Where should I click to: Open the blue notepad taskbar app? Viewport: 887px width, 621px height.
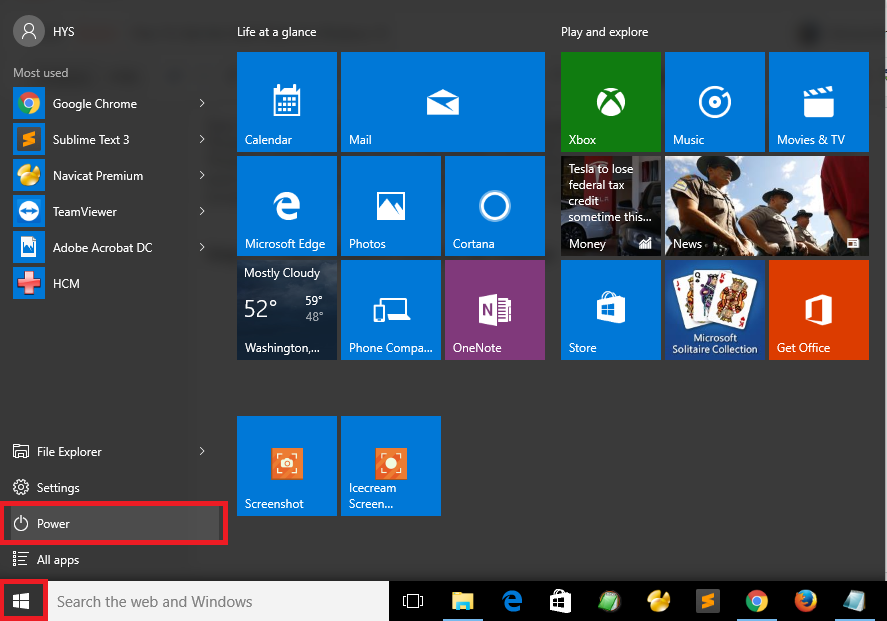[x=854, y=601]
